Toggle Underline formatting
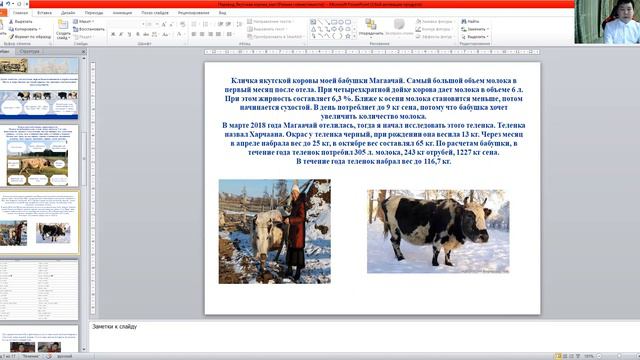This screenshot has height=360, width=640. pos(129,35)
